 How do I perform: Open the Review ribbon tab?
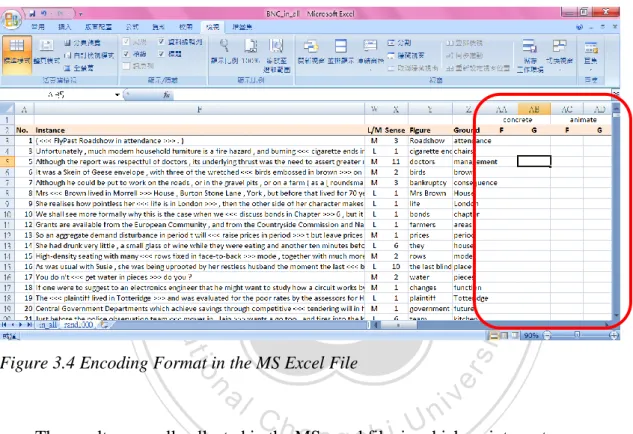(186, 27)
